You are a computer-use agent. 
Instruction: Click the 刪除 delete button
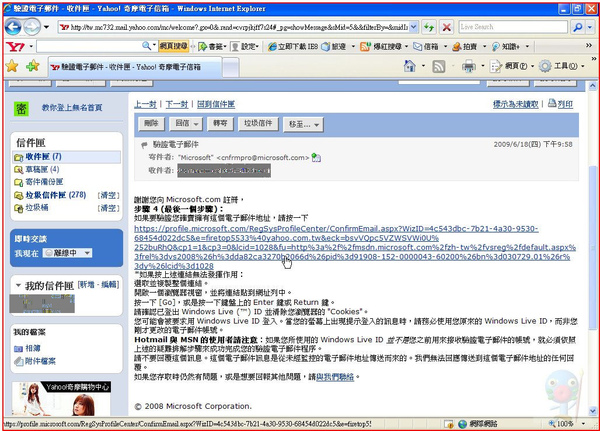(151, 124)
